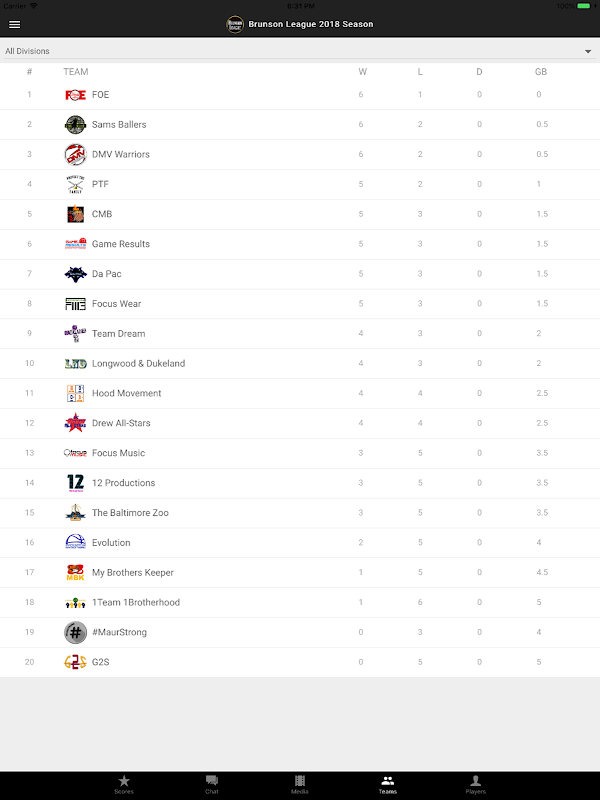This screenshot has width=600, height=800.
Task: Open the hamburger menu
Action: point(14,24)
